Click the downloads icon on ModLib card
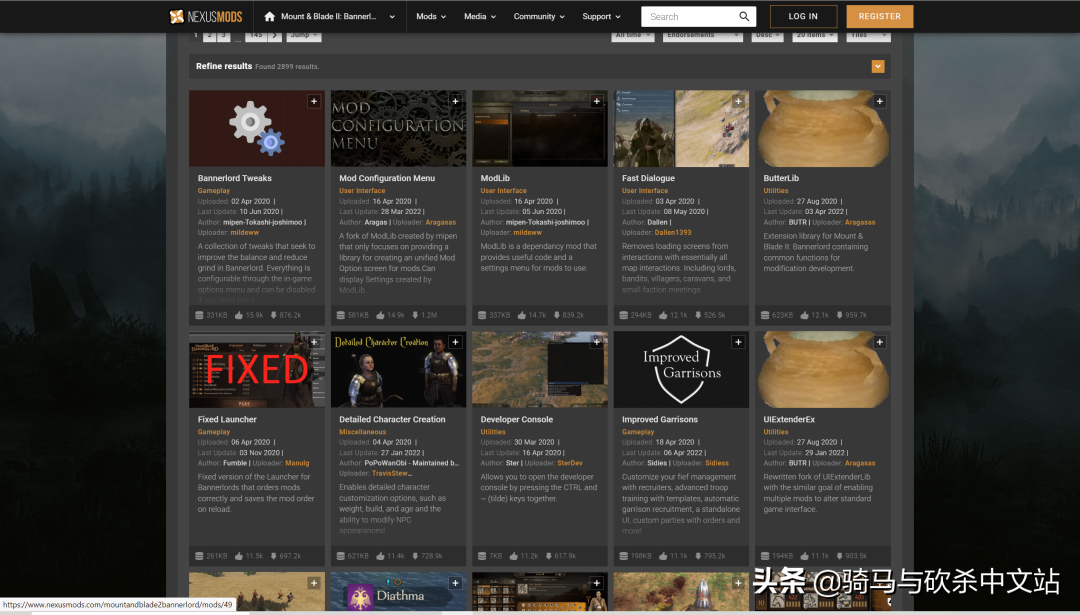 [x=557, y=315]
